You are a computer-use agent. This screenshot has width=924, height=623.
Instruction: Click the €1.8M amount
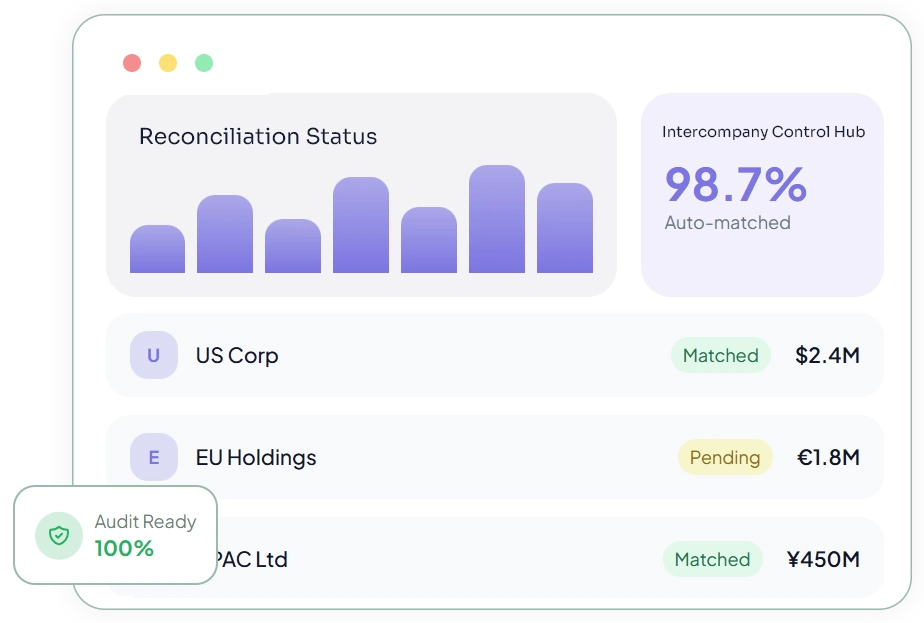(x=829, y=457)
